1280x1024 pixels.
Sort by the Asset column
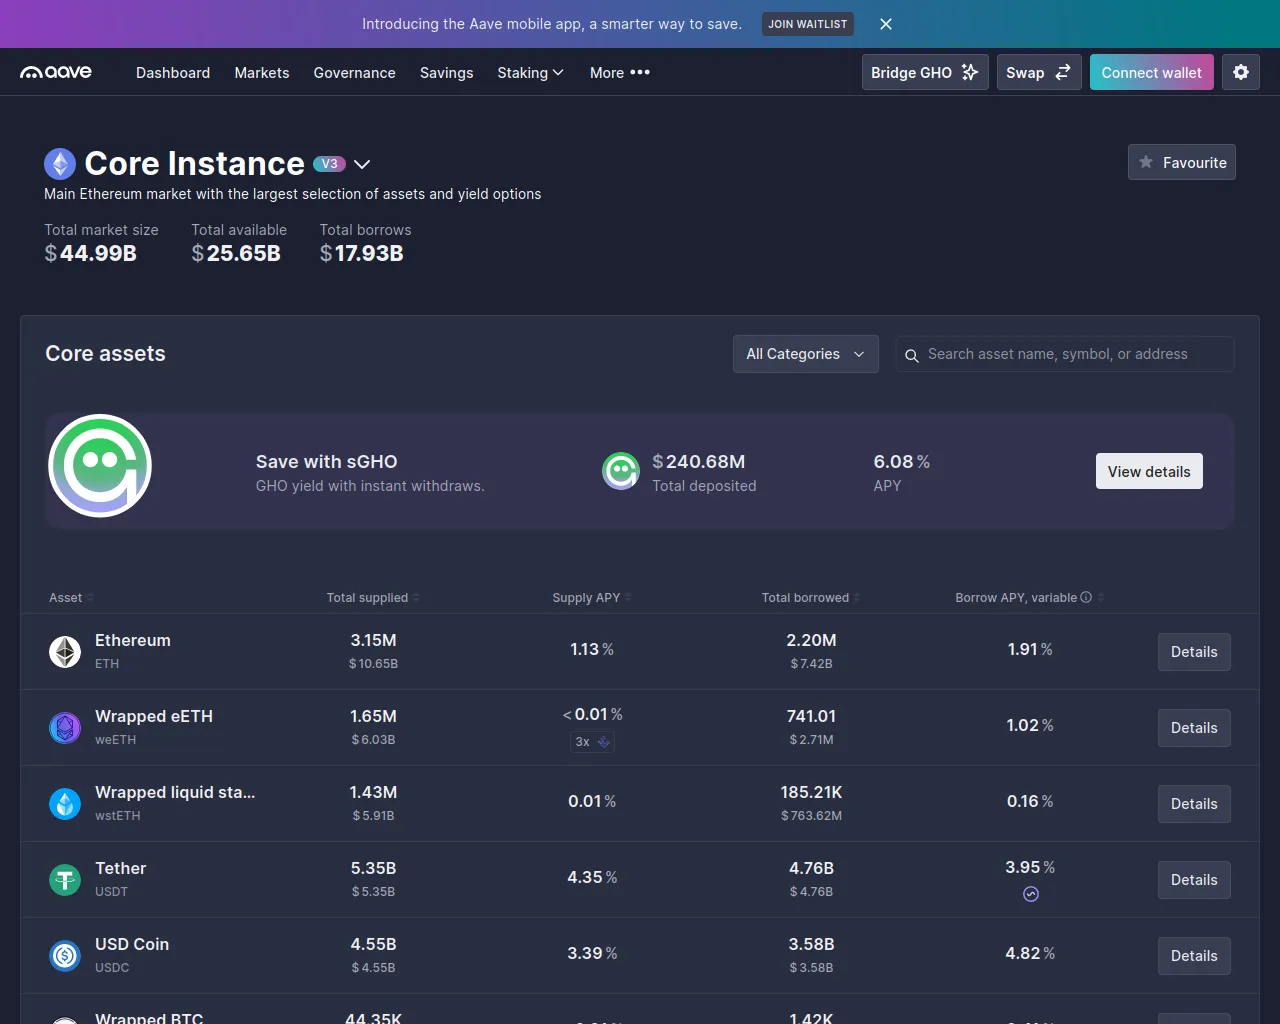[x=71, y=597]
